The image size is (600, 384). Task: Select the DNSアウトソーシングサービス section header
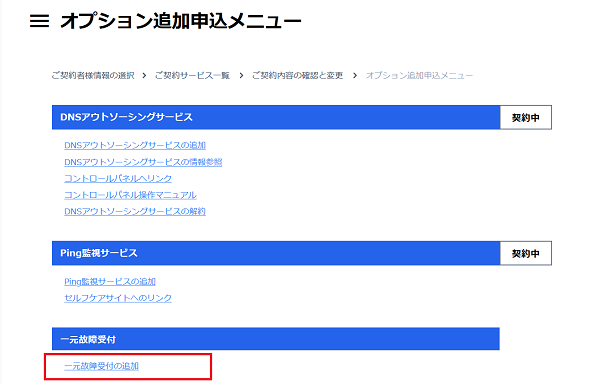(x=276, y=117)
